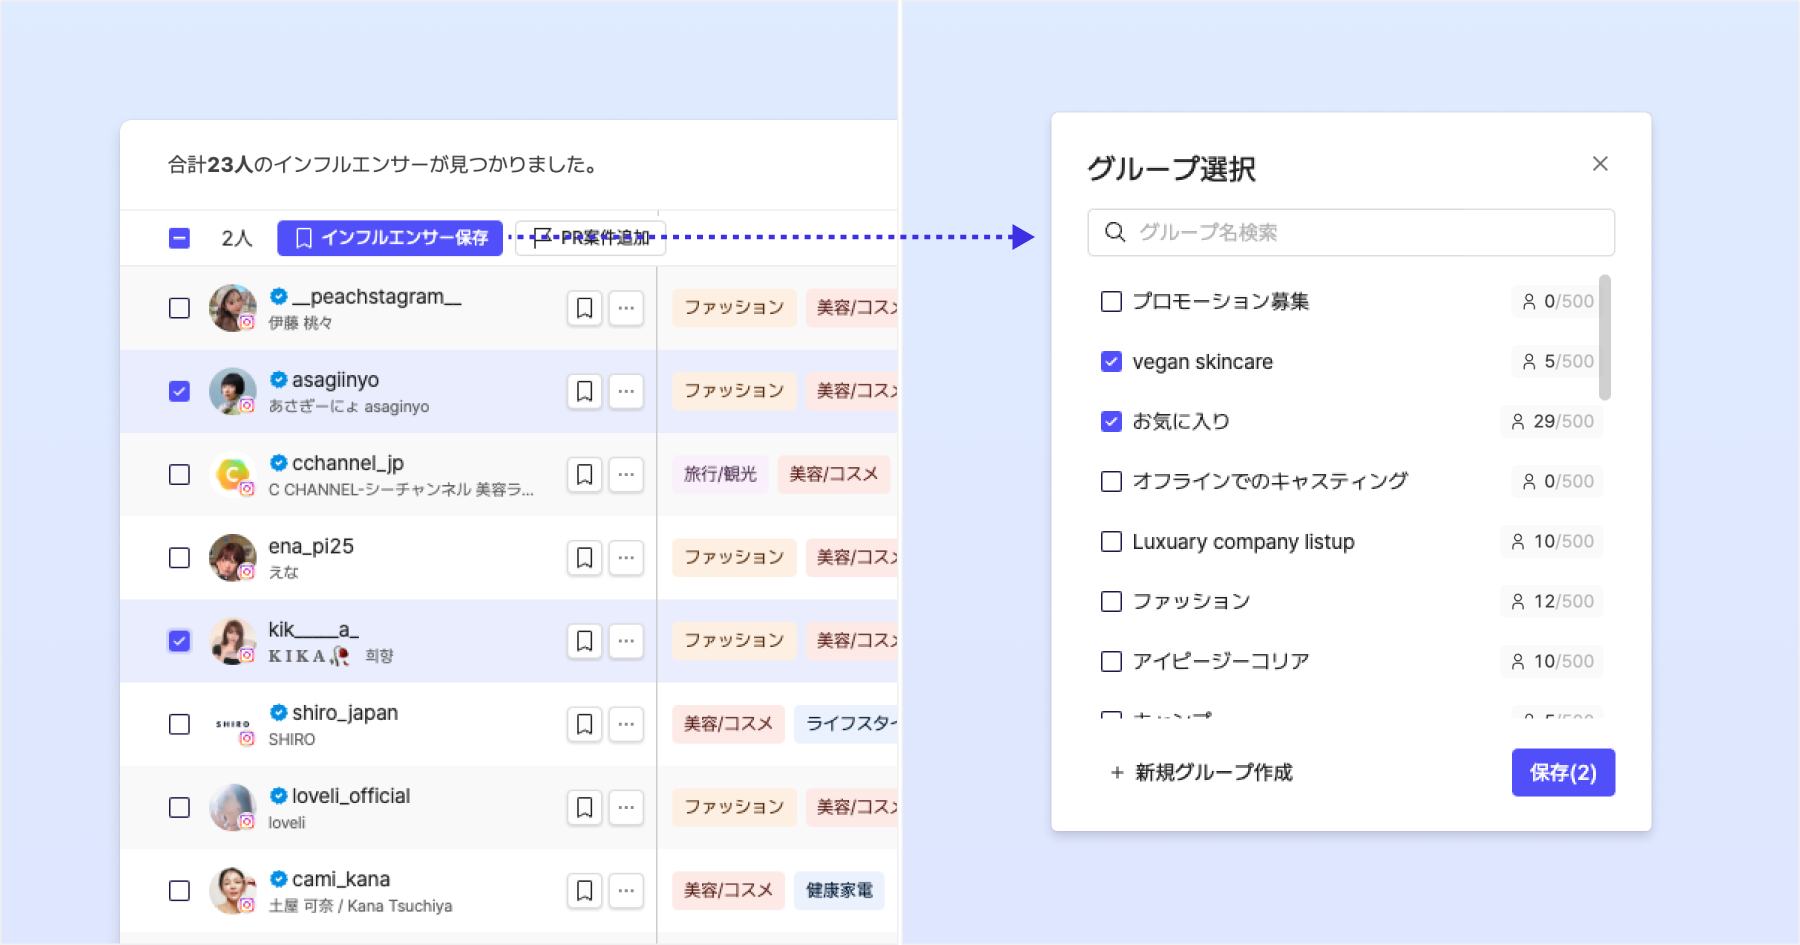
Task: Click the インフルエンサー保存 button
Action: coord(390,238)
